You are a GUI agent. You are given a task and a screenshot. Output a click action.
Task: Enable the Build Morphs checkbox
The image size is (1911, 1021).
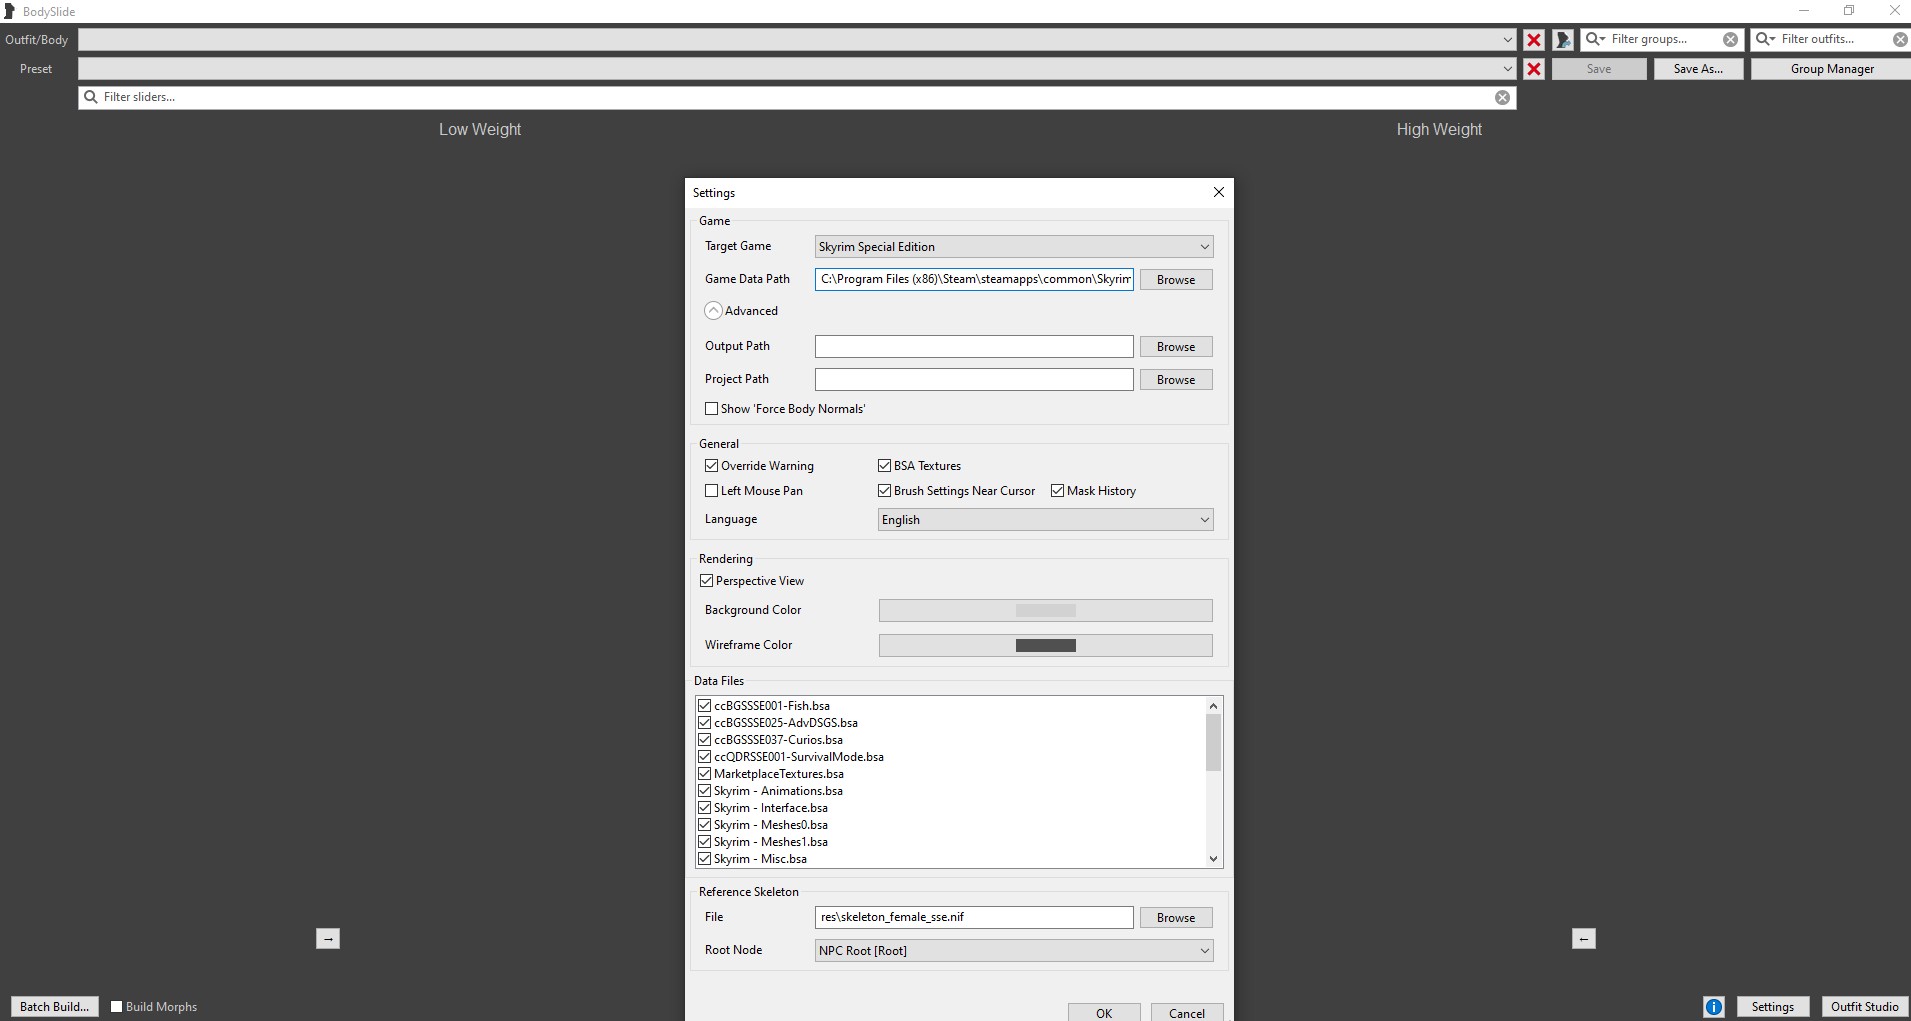(117, 1007)
